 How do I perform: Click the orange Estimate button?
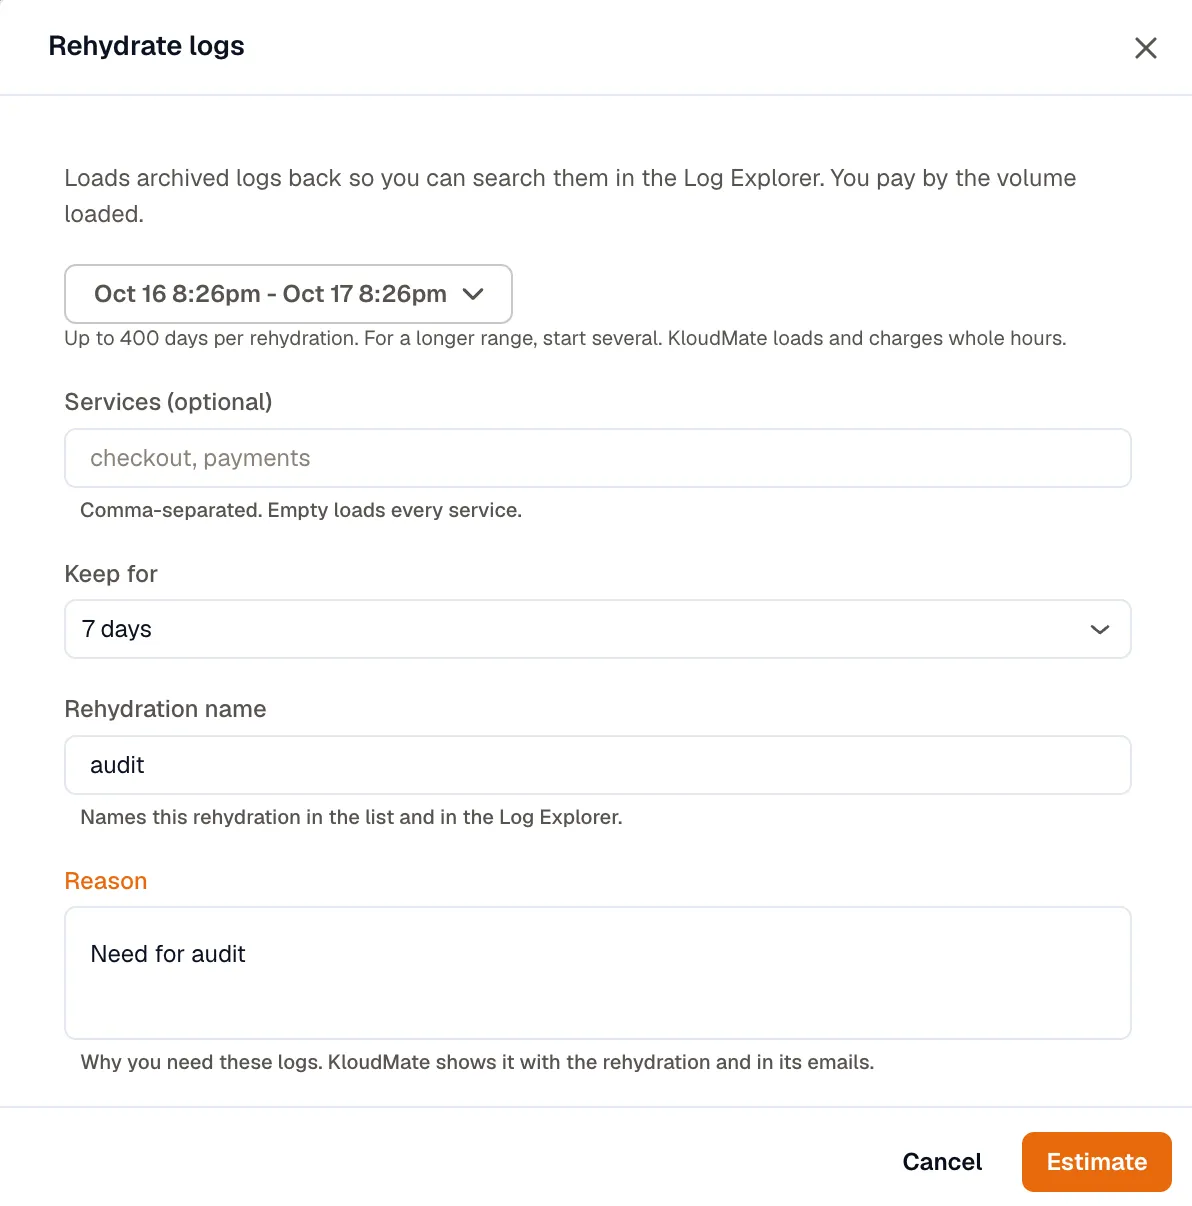[1097, 1162]
